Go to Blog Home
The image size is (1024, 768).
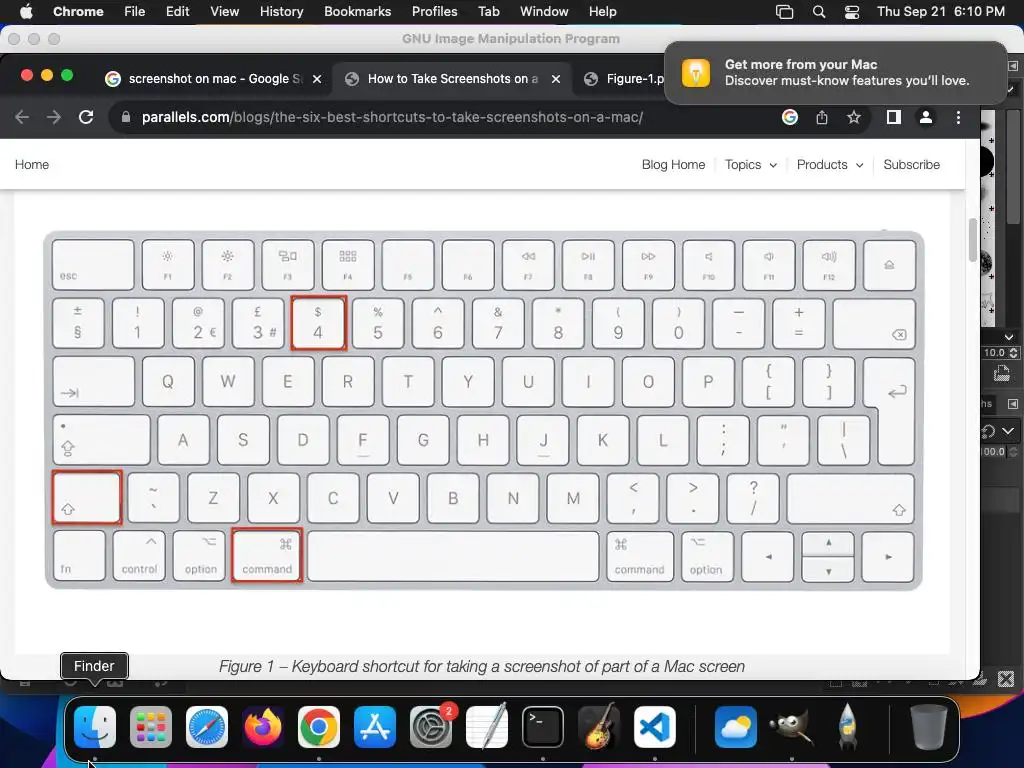coord(673,165)
